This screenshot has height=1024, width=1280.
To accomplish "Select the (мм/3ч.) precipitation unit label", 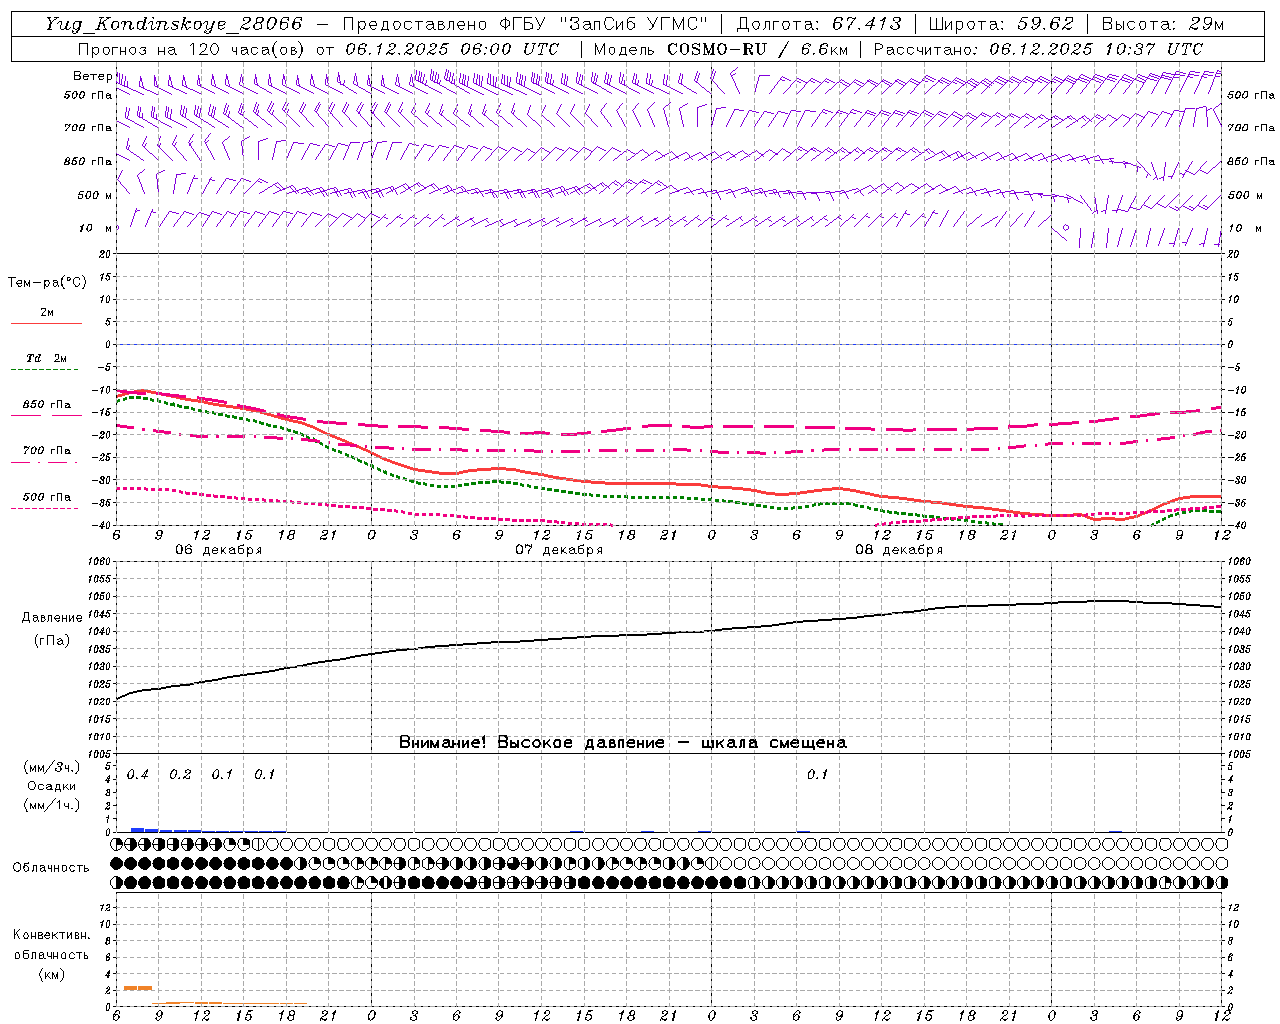I will point(52,767).
